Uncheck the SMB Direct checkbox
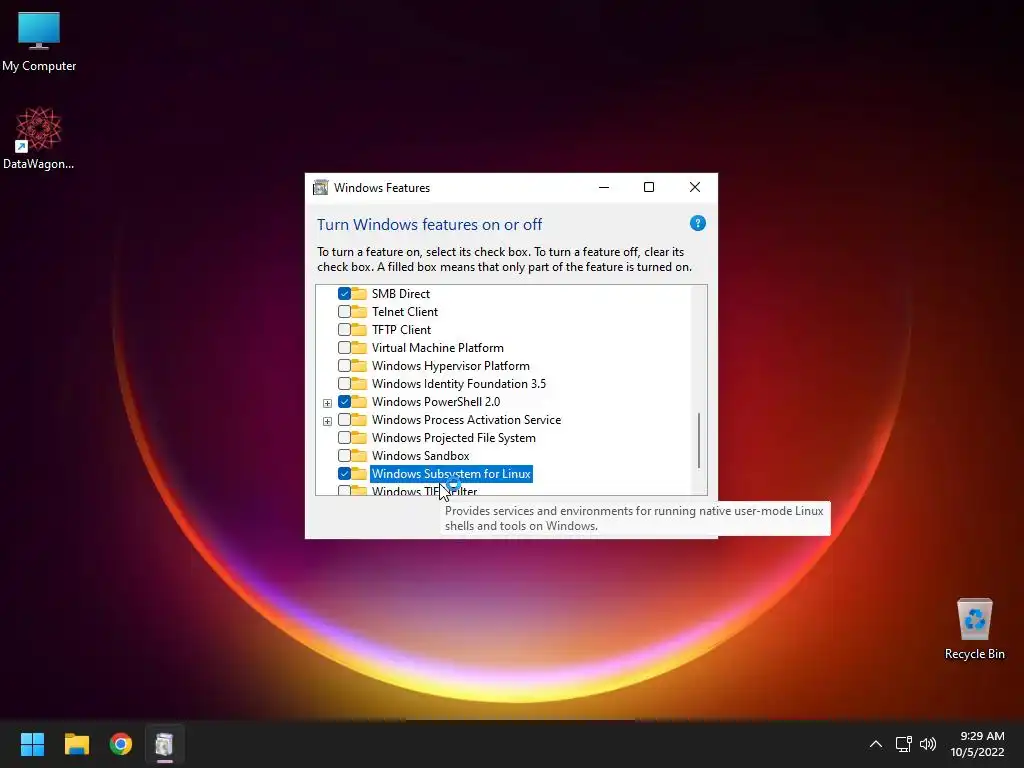 344,294
